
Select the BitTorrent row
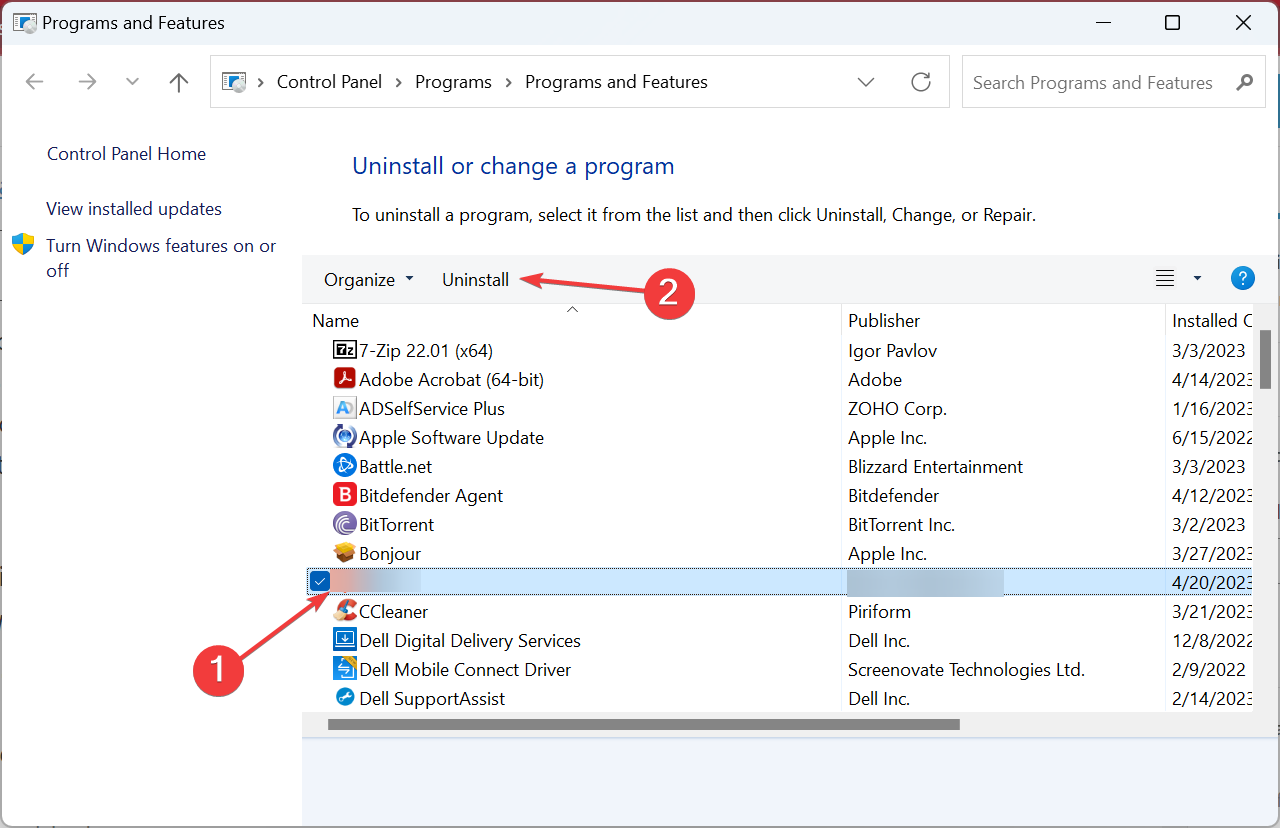click(780, 524)
